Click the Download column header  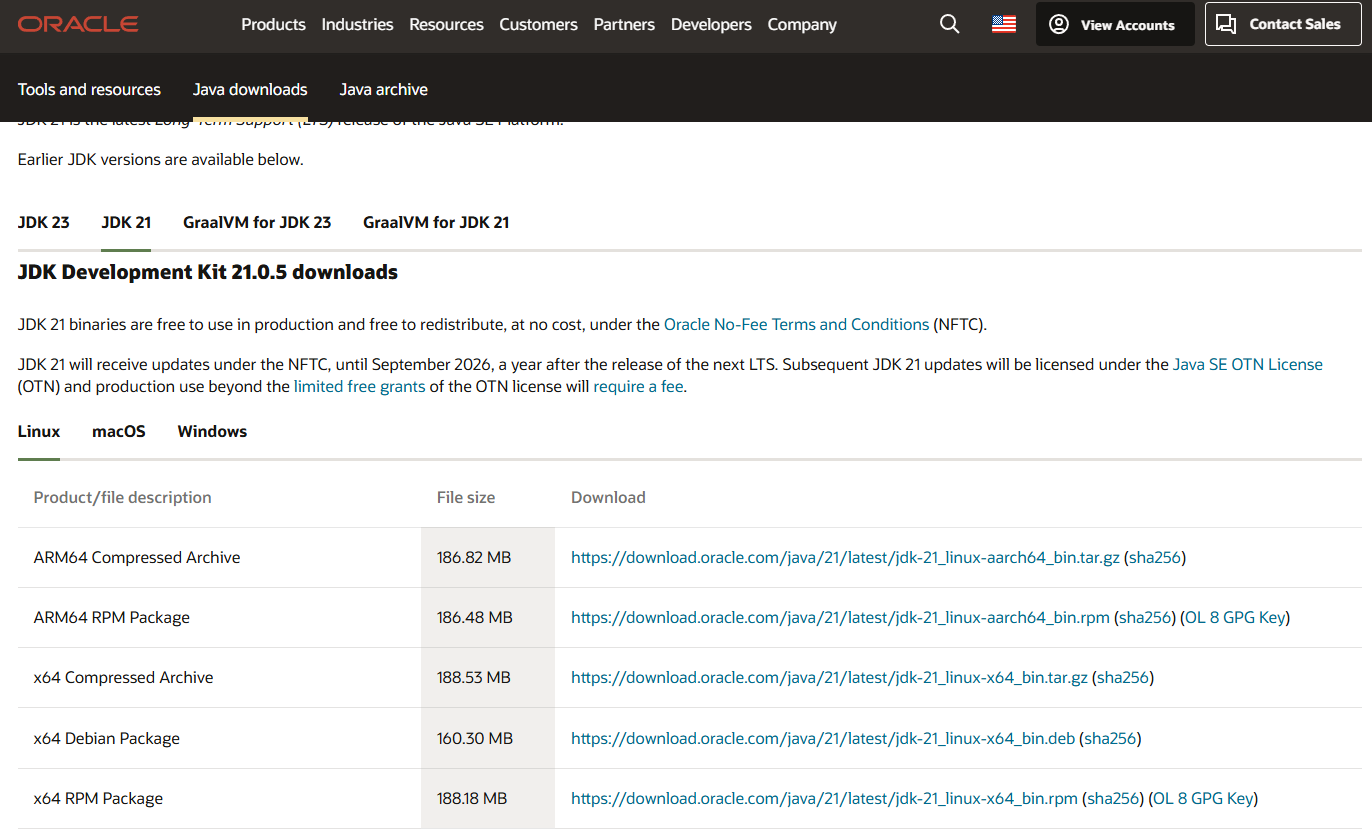coord(608,497)
